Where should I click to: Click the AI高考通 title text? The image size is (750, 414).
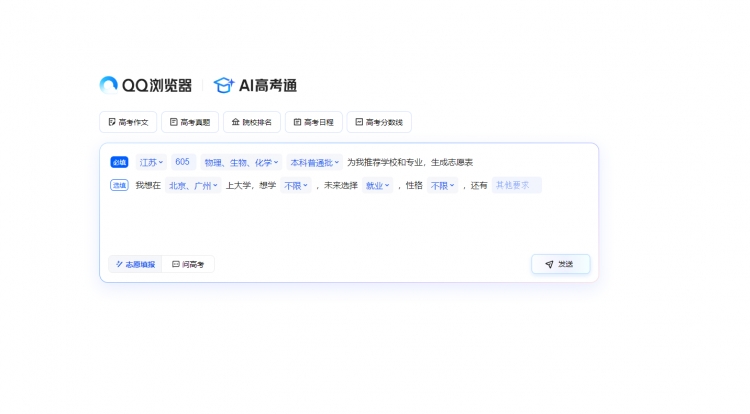pos(268,86)
